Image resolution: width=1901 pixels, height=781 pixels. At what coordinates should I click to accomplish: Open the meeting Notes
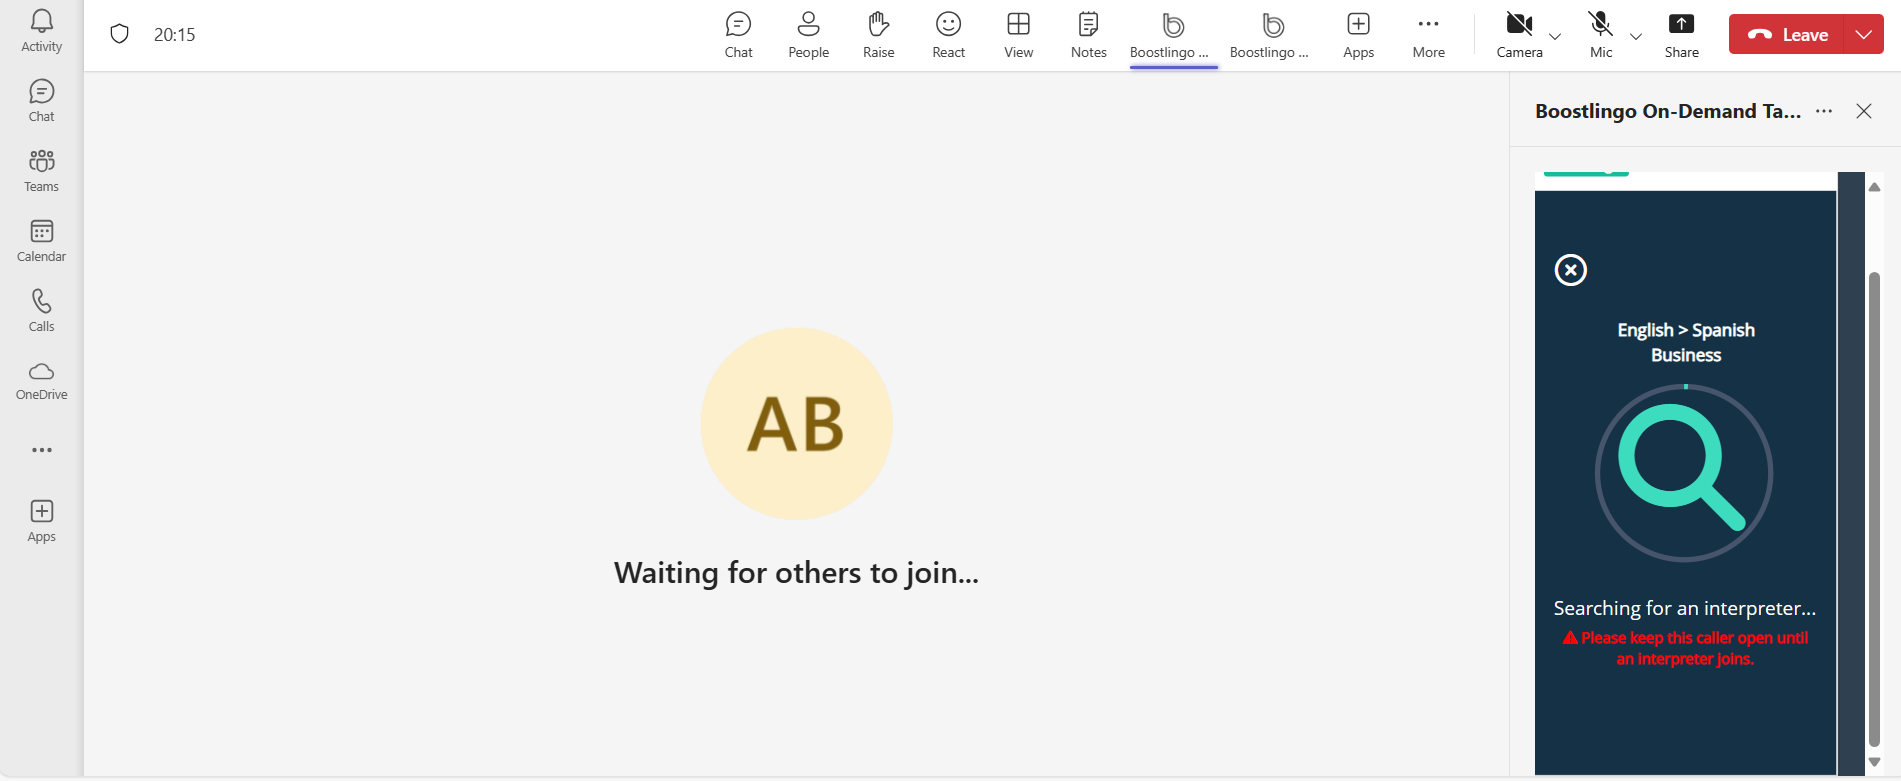point(1088,35)
